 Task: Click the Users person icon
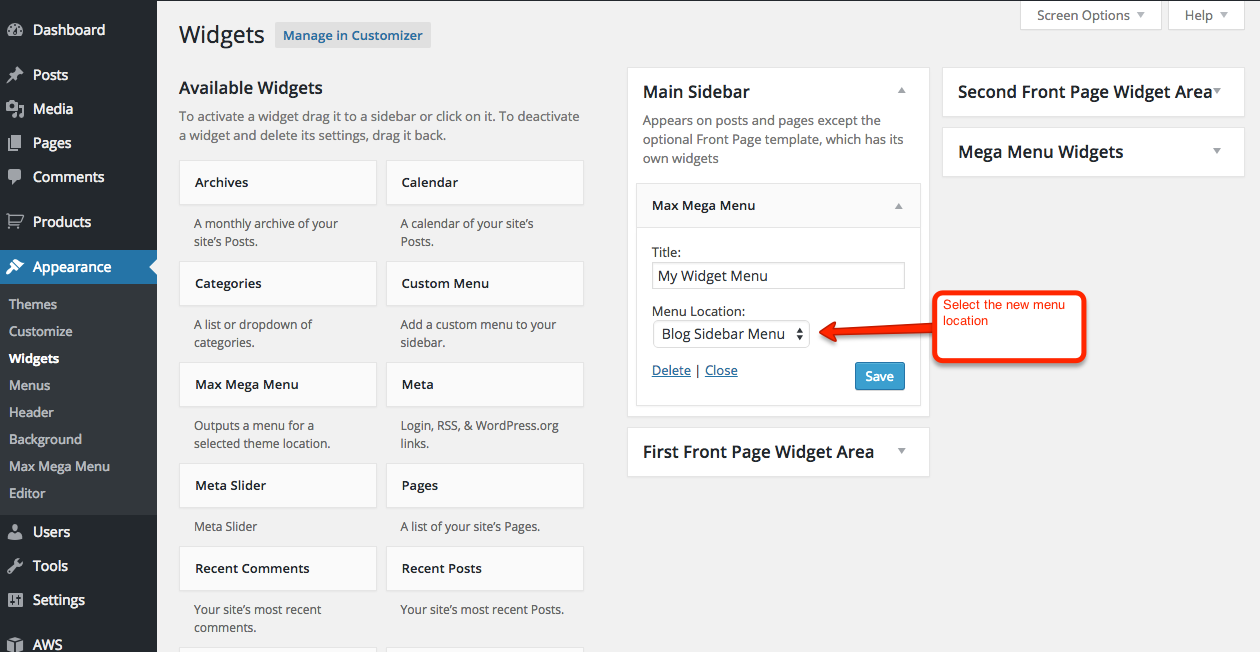pos(15,532)
